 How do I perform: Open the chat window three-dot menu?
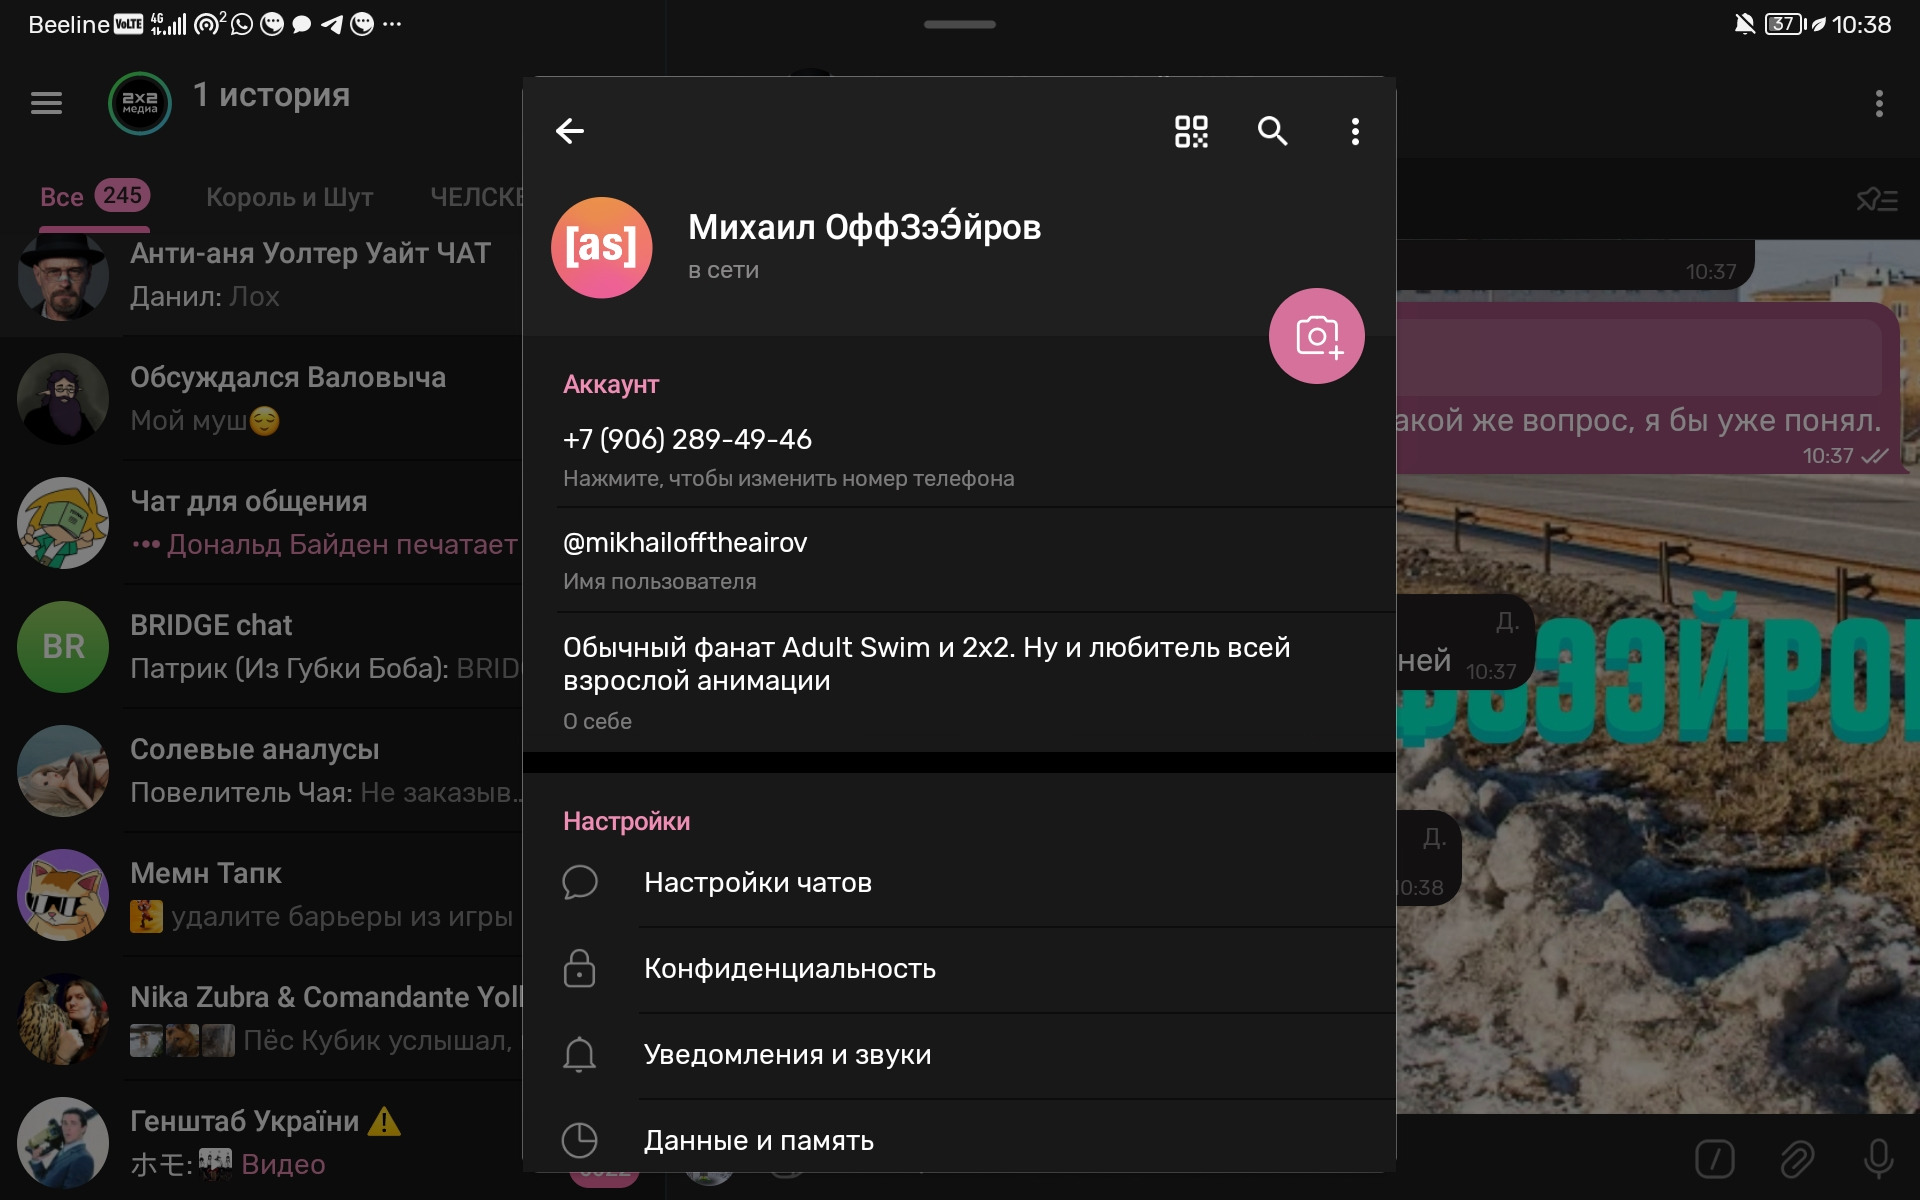[x=1879, y=103]
